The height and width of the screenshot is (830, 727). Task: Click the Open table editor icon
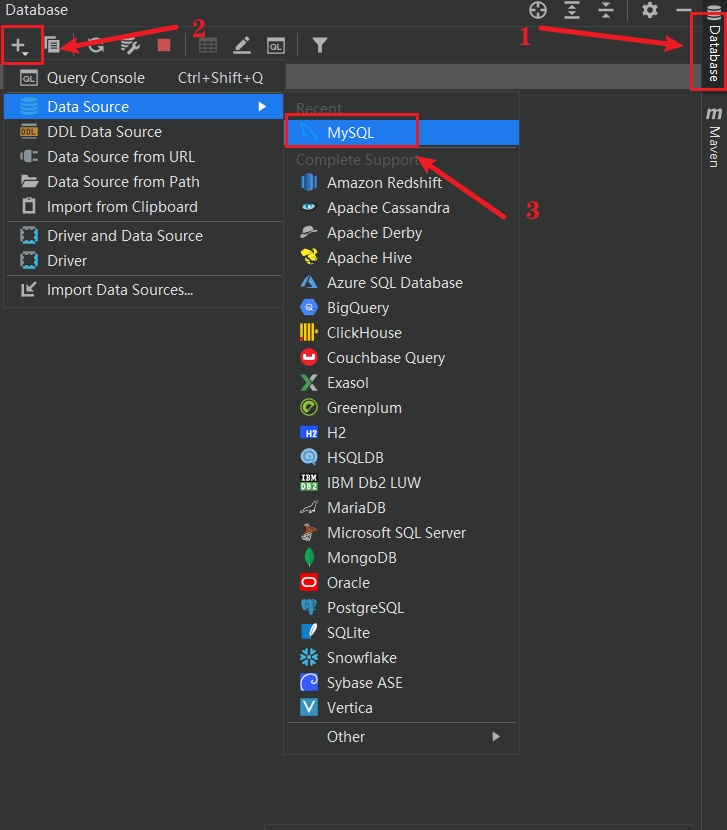coord(208,46)
